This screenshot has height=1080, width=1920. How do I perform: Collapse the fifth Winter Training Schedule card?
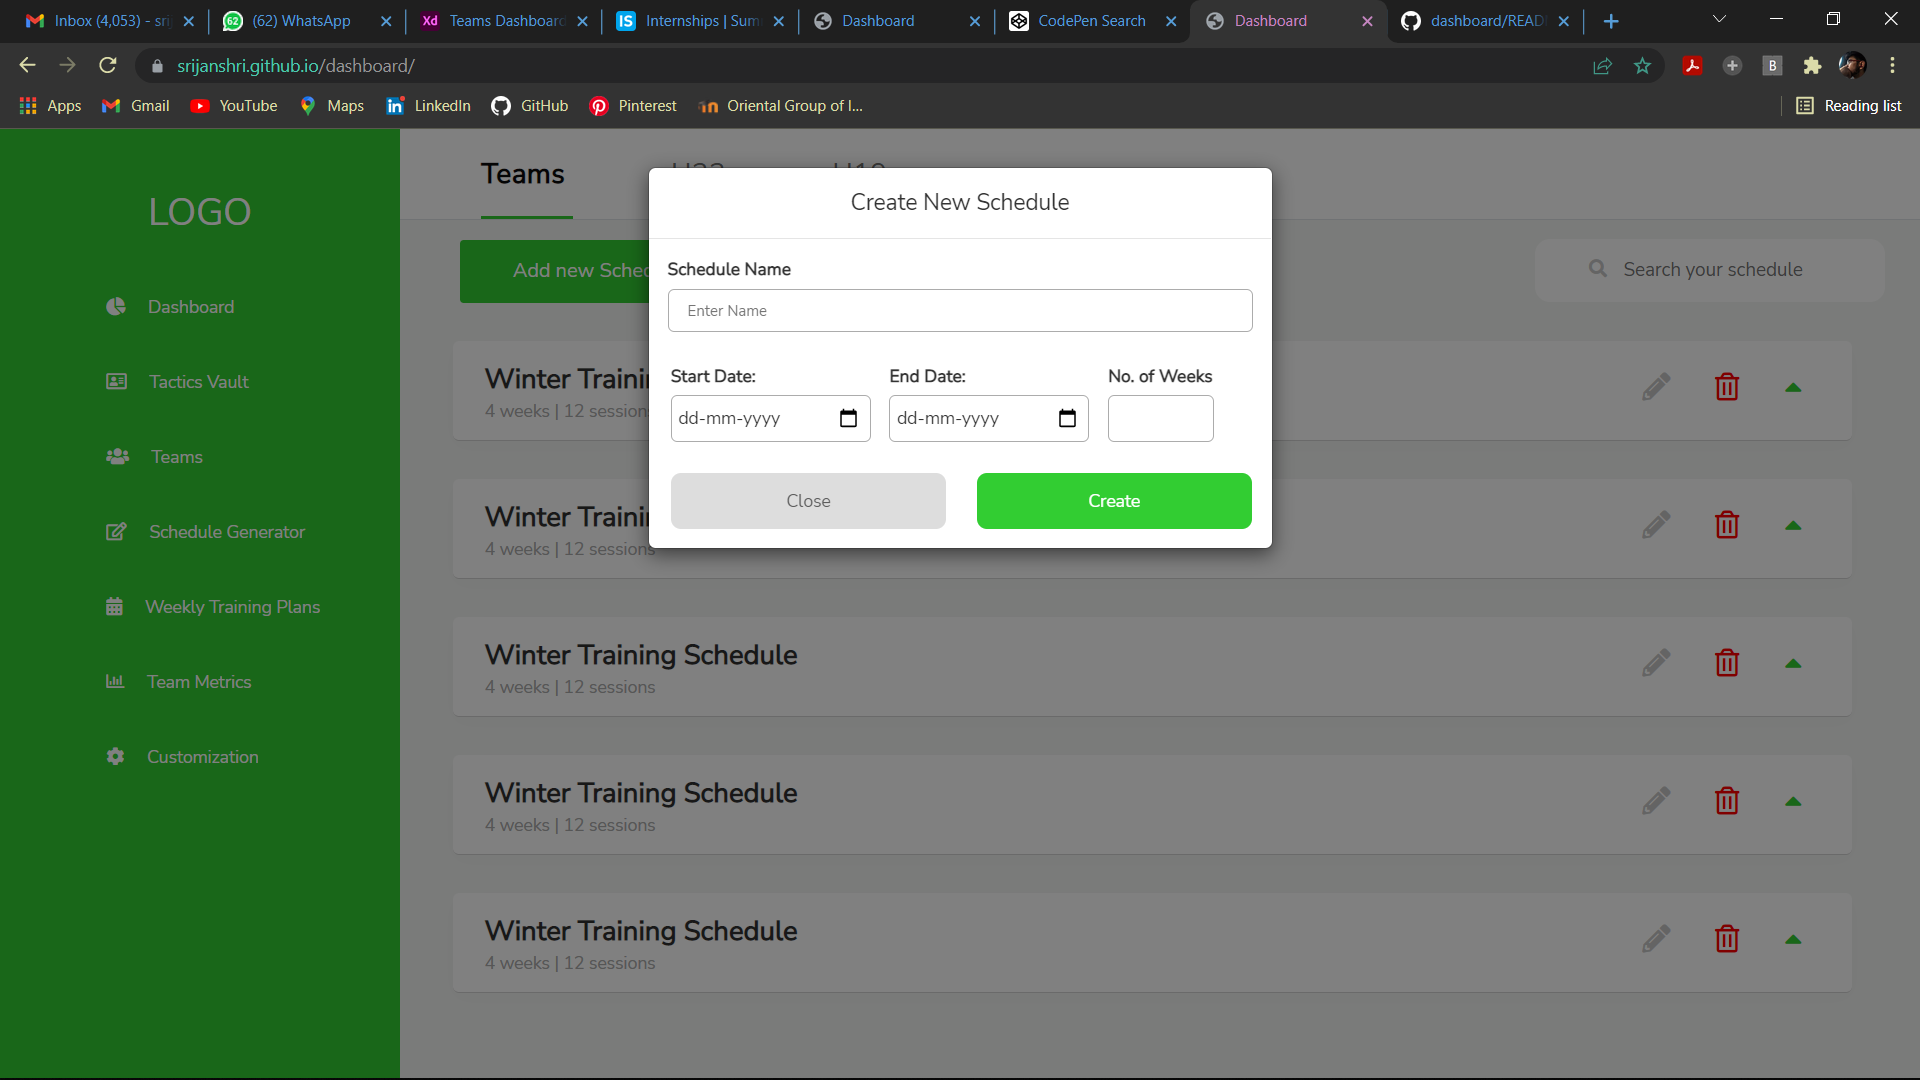coord(1793,940)
